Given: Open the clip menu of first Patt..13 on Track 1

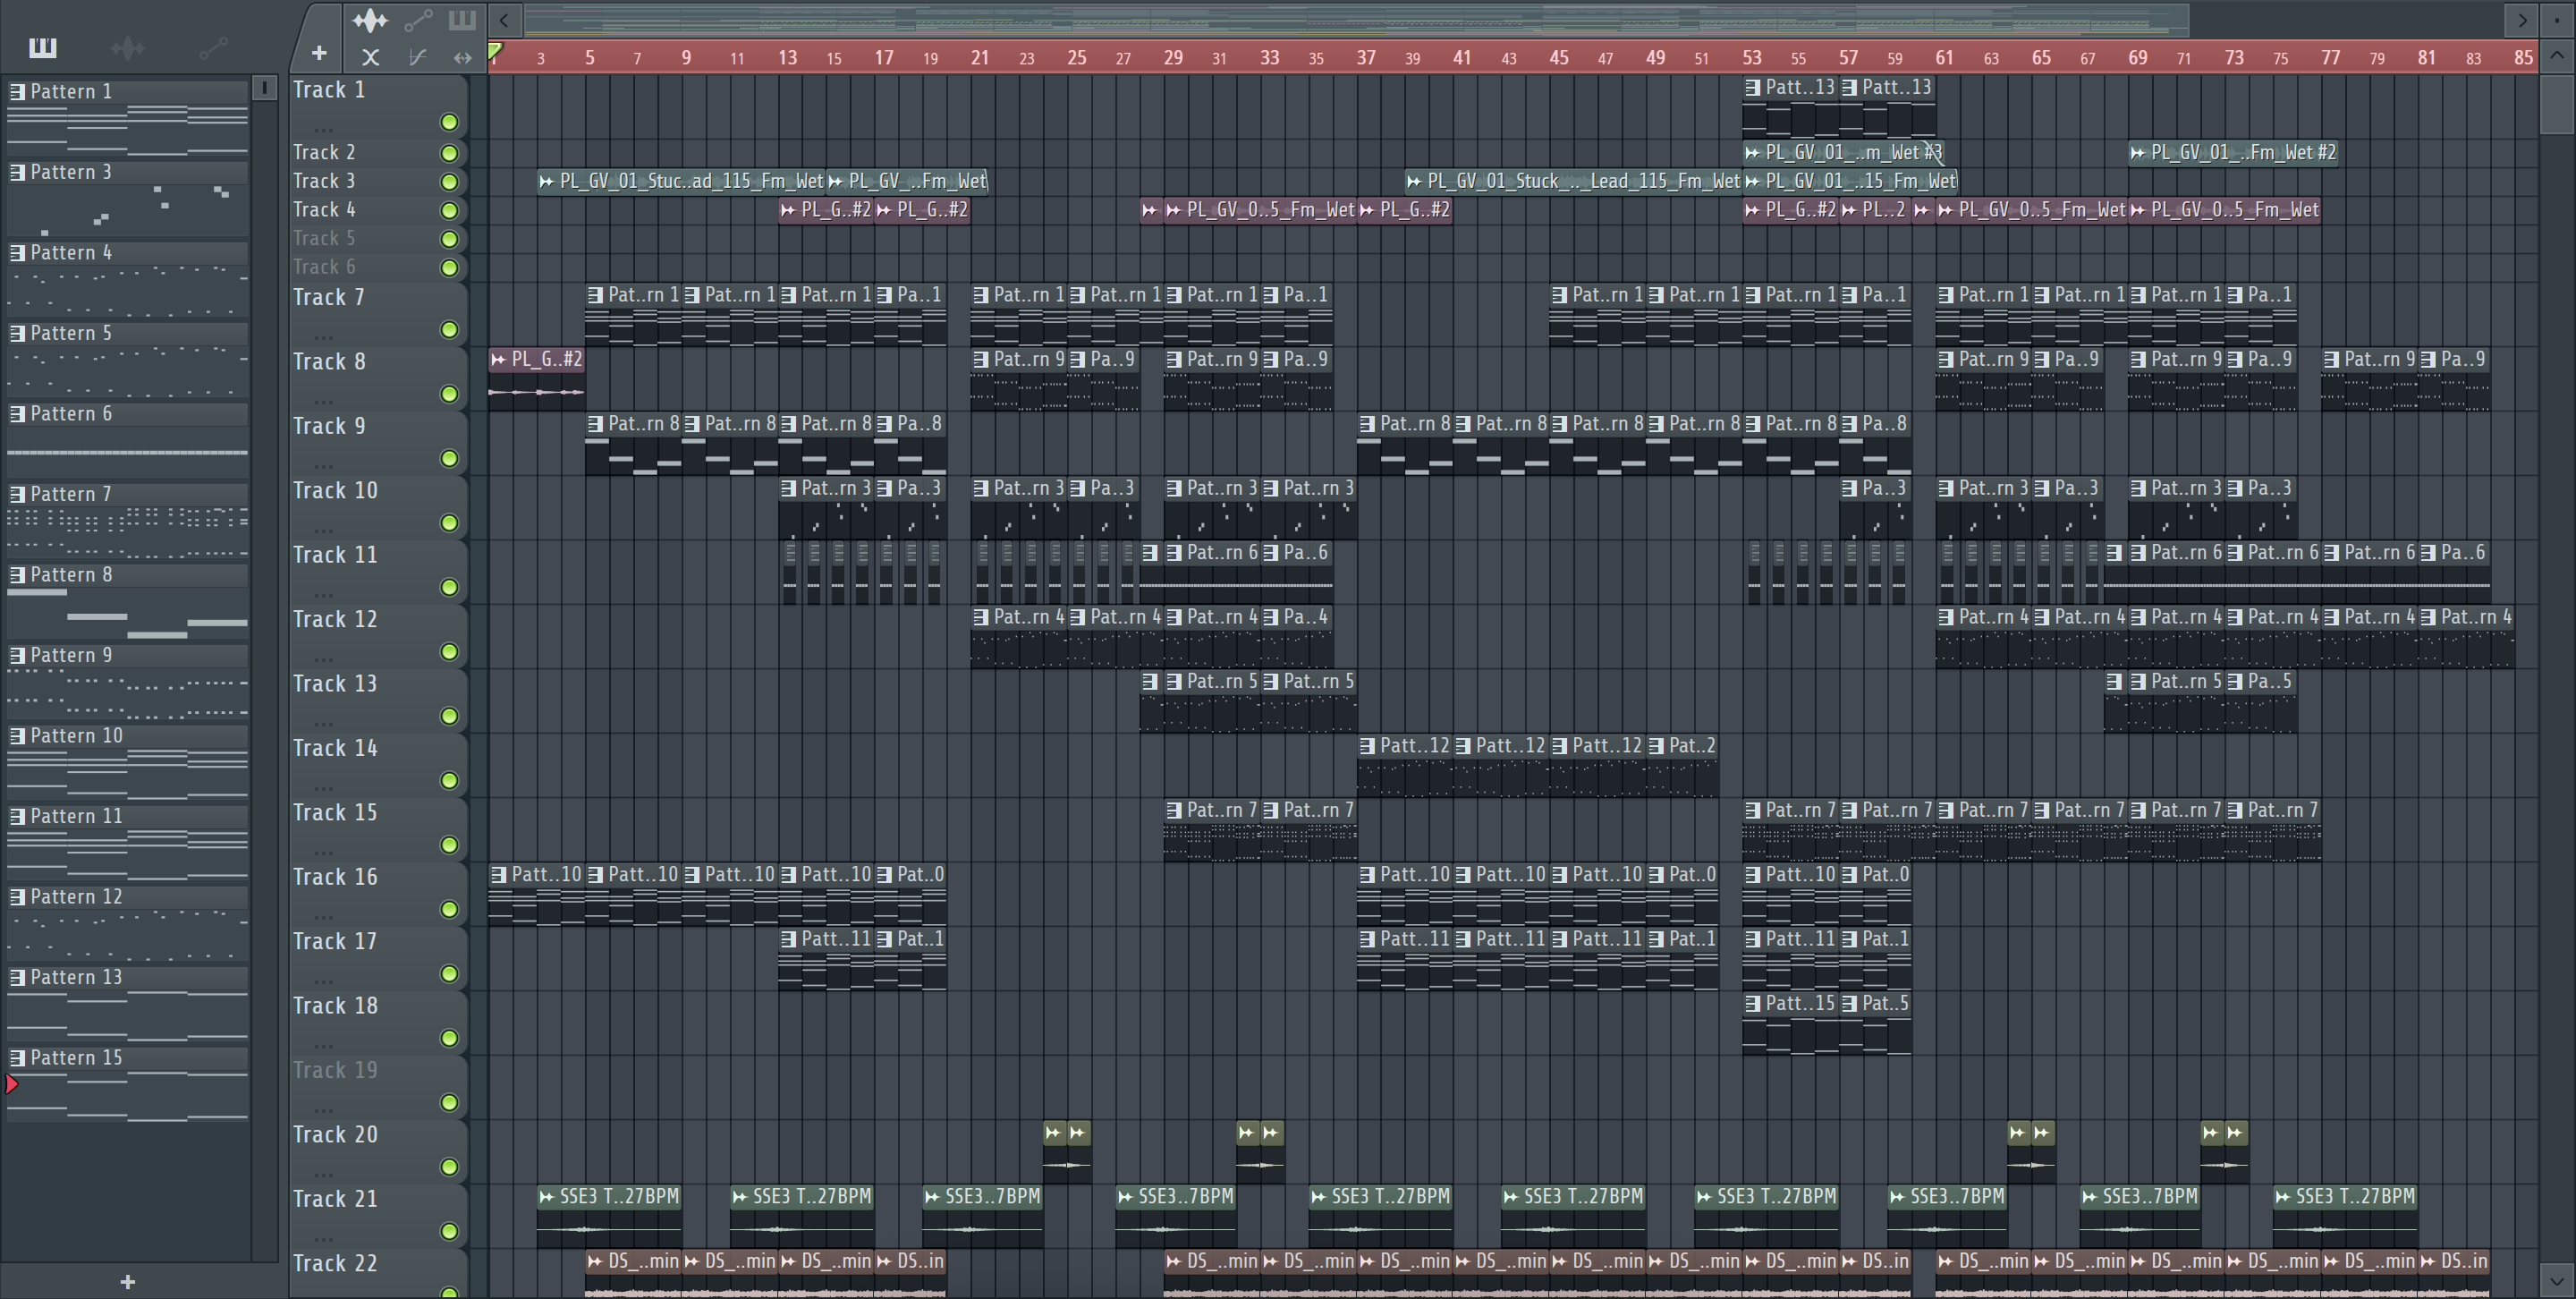Looking at the screenshot, I should pos(1753,87).
